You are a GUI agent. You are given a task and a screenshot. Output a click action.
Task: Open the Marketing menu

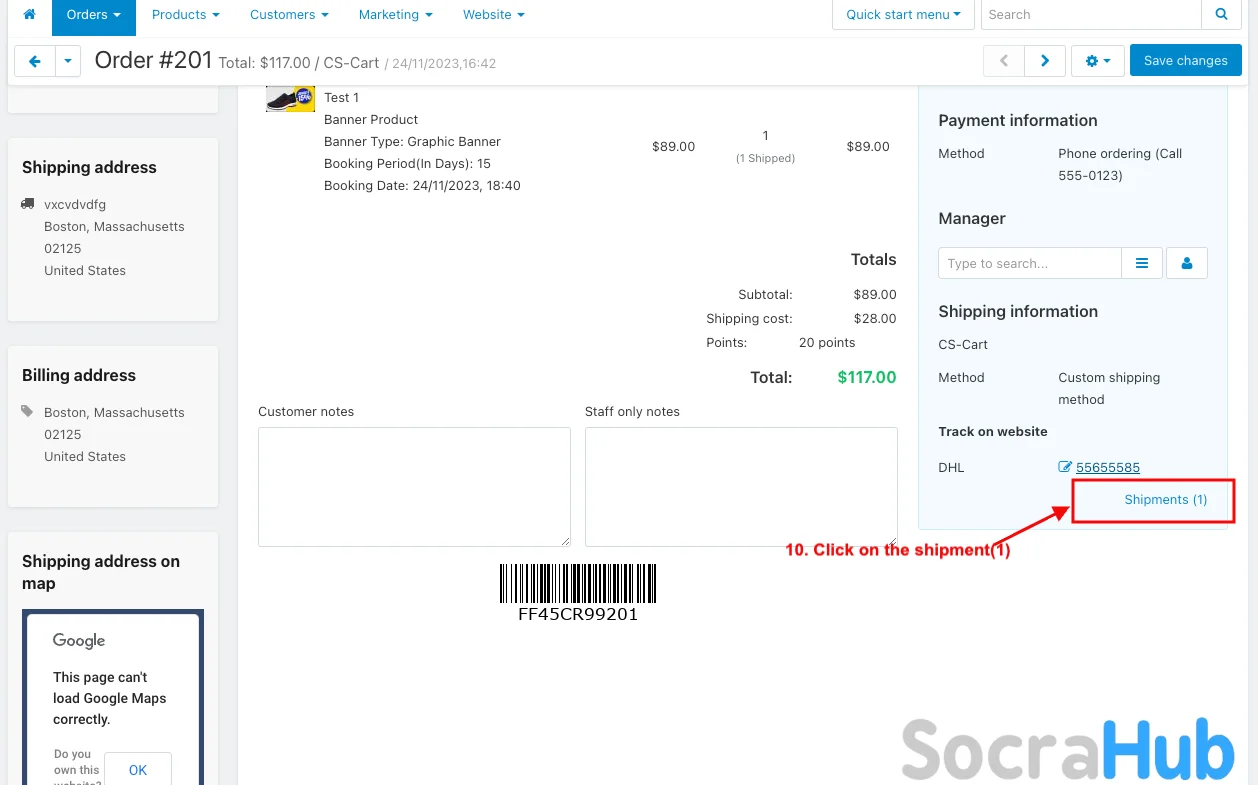[395, 15]
